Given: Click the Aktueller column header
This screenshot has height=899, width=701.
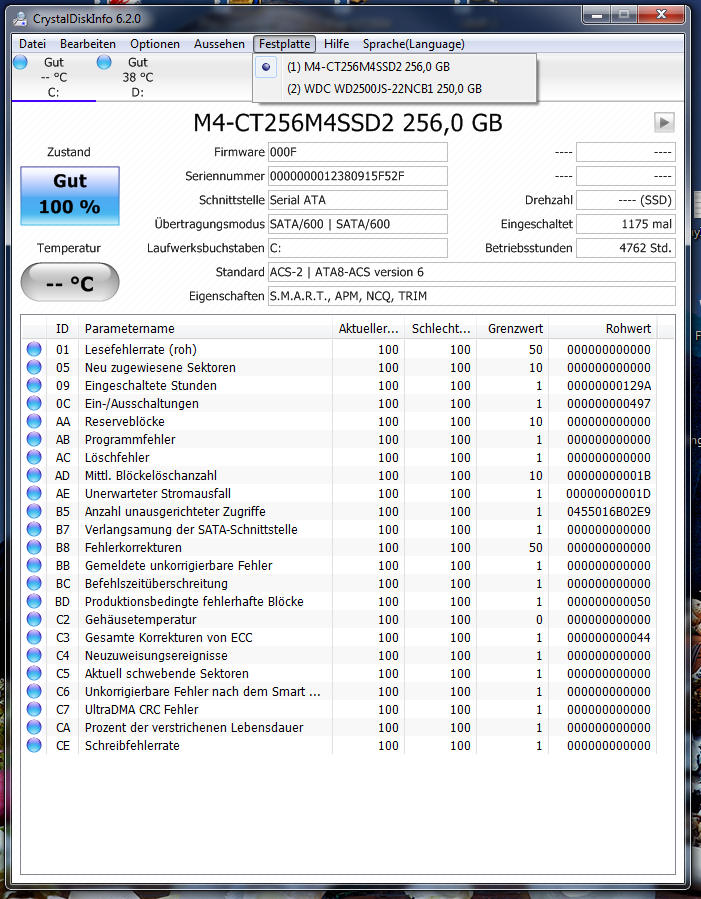Looking at the screenshot, I should point(369,329).
